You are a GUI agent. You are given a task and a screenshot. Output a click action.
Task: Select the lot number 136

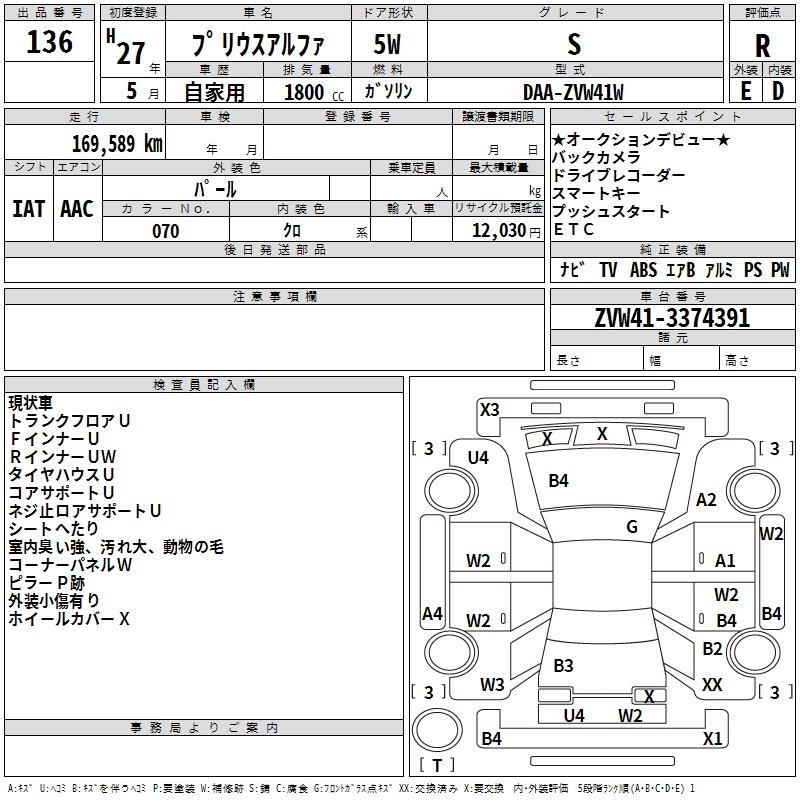49,42
